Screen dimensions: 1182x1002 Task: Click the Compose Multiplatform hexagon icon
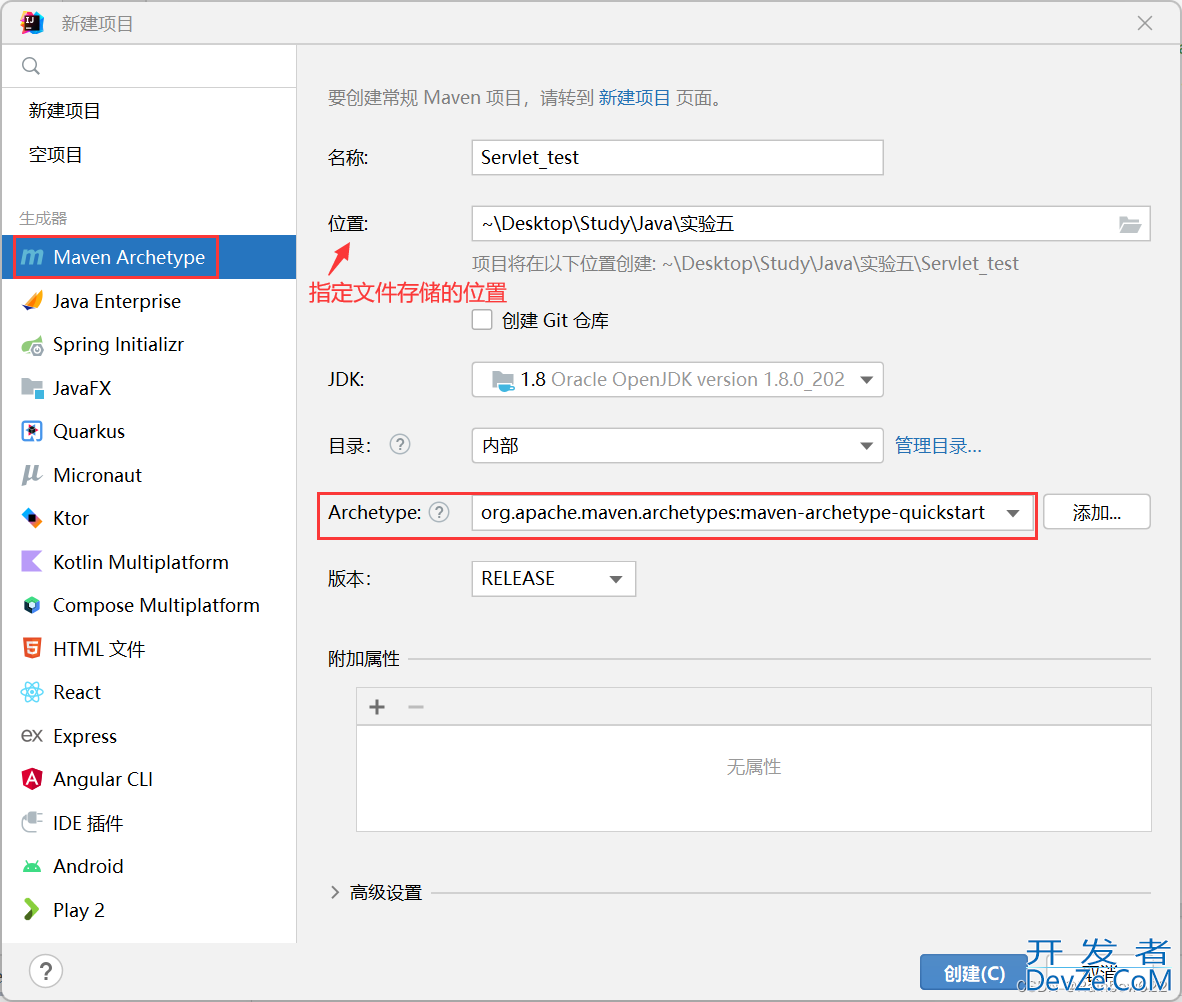pyautogui.click(x=32, y=605)
